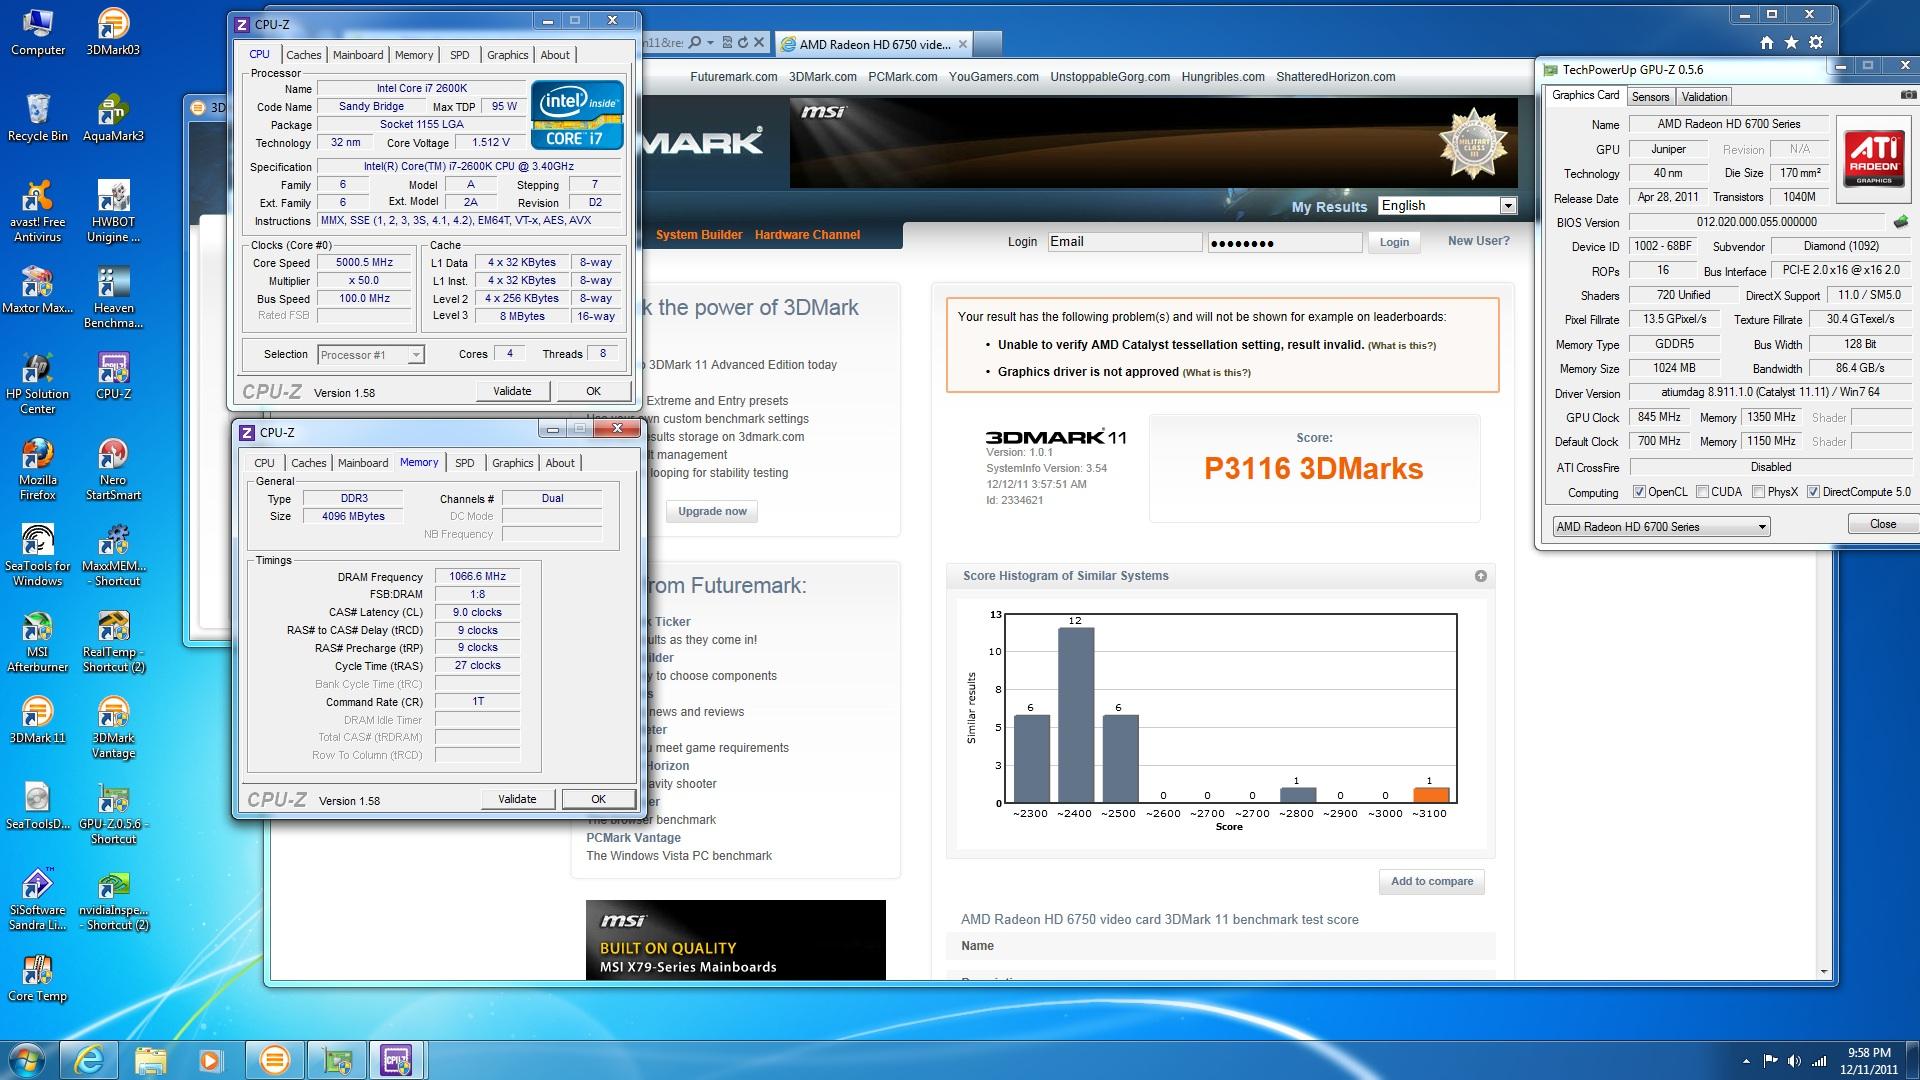Switch to the Caches tab in upper CPU-Z
This screenshot has width=1920, height=1080.
(303, 55)
